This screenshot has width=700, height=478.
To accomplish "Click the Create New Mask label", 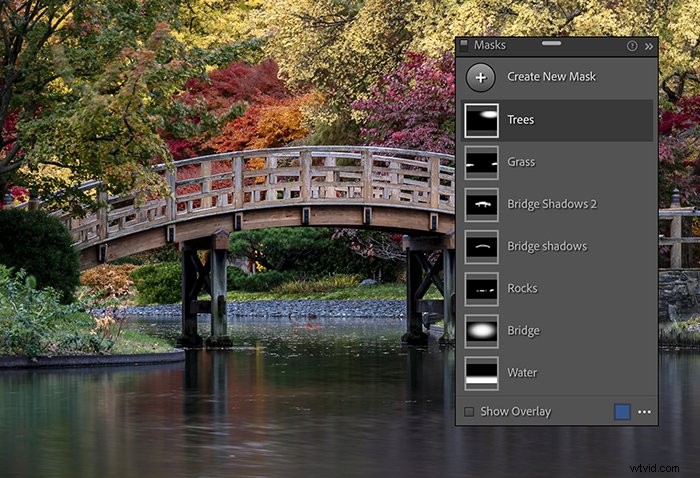I will pos(551,77).
